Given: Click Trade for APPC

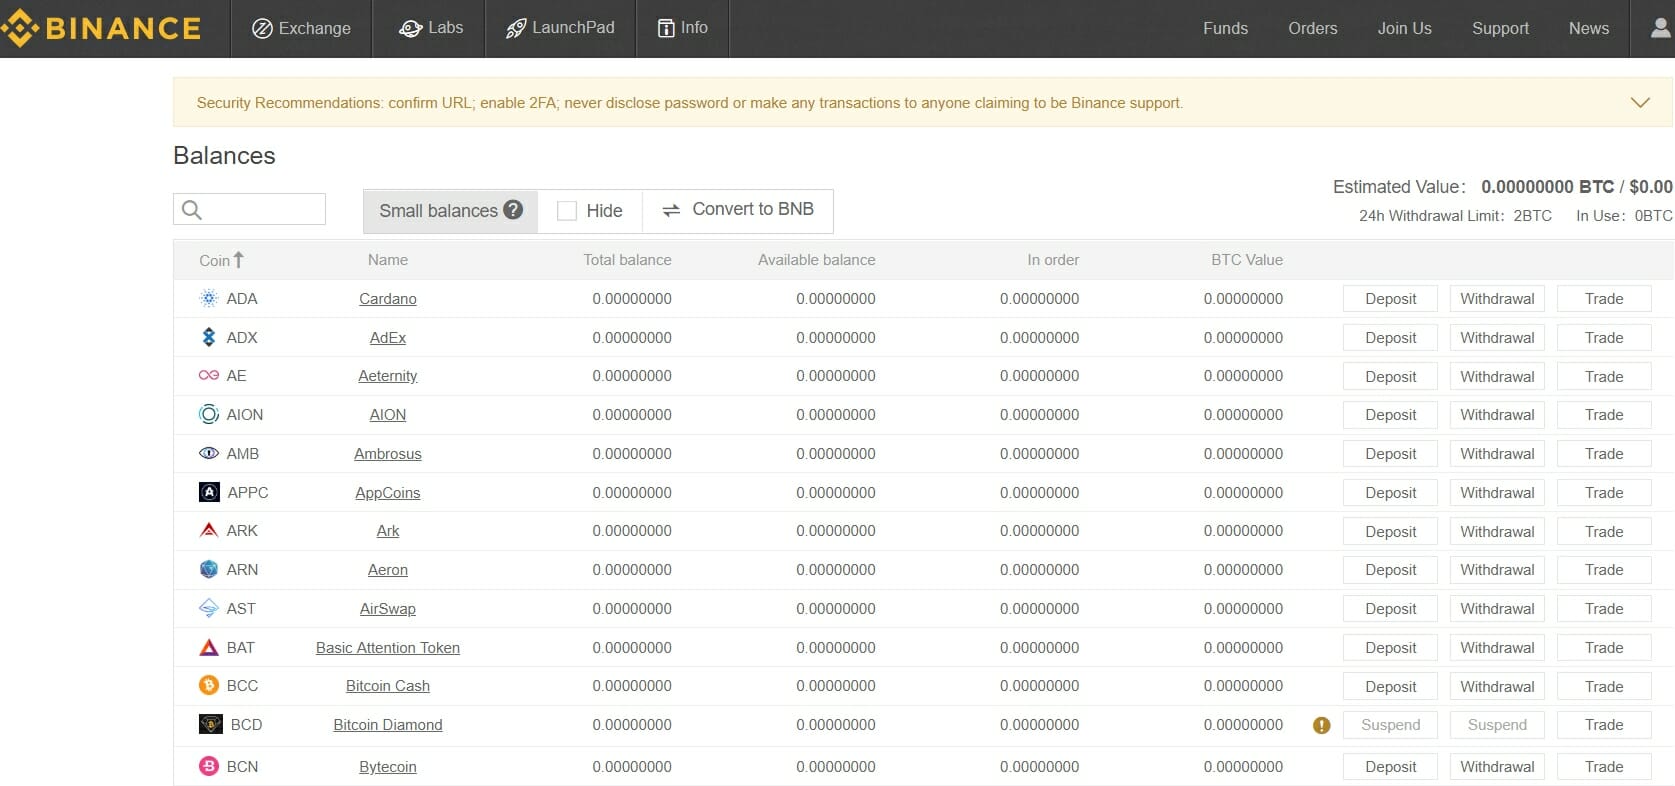Looking at the screenshot, I should coord(1604,492).
